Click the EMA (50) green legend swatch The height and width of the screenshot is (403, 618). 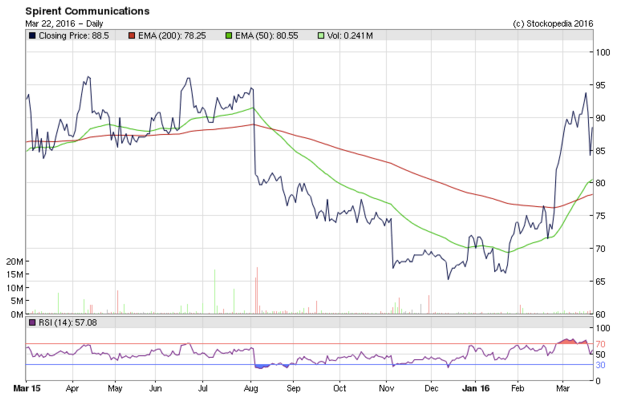tap(229, 36)
